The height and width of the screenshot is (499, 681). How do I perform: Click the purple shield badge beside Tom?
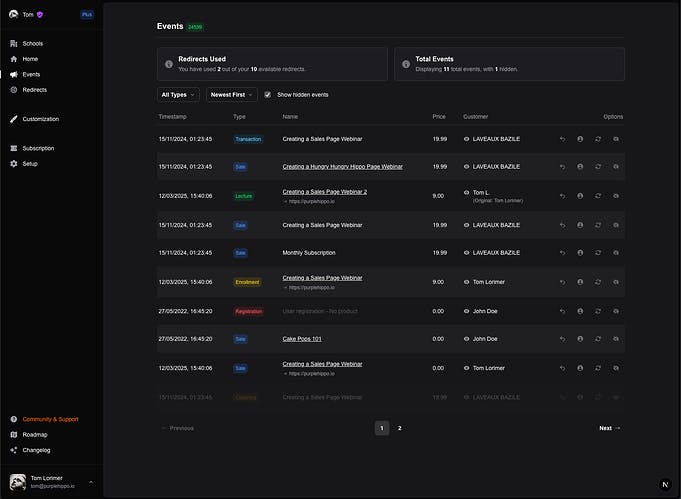pyautogui.click(x=40, y=14)
